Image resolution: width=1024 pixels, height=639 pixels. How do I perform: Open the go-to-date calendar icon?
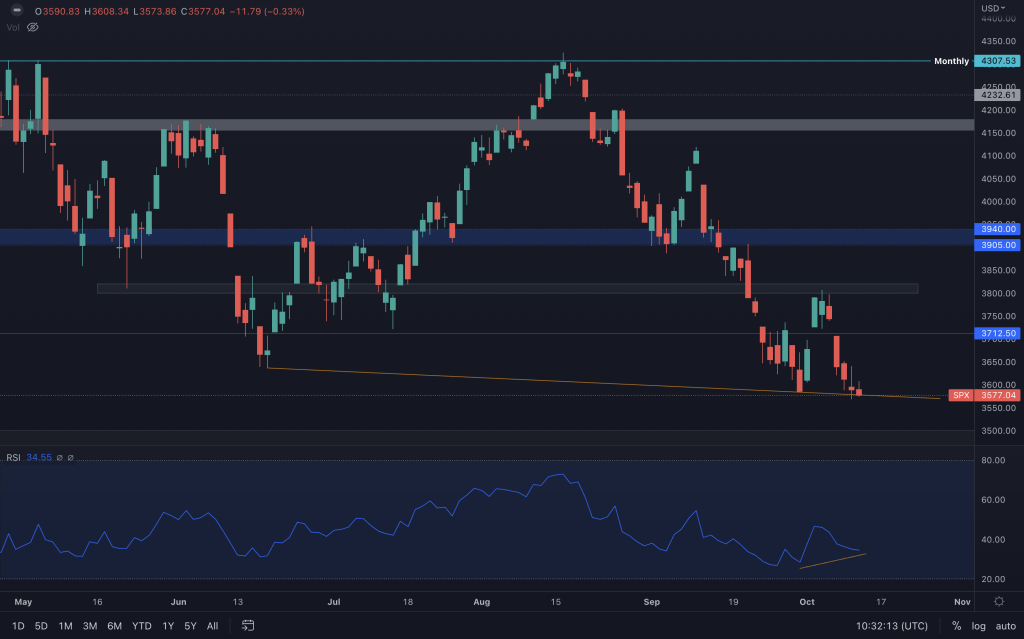click(248, 626)
